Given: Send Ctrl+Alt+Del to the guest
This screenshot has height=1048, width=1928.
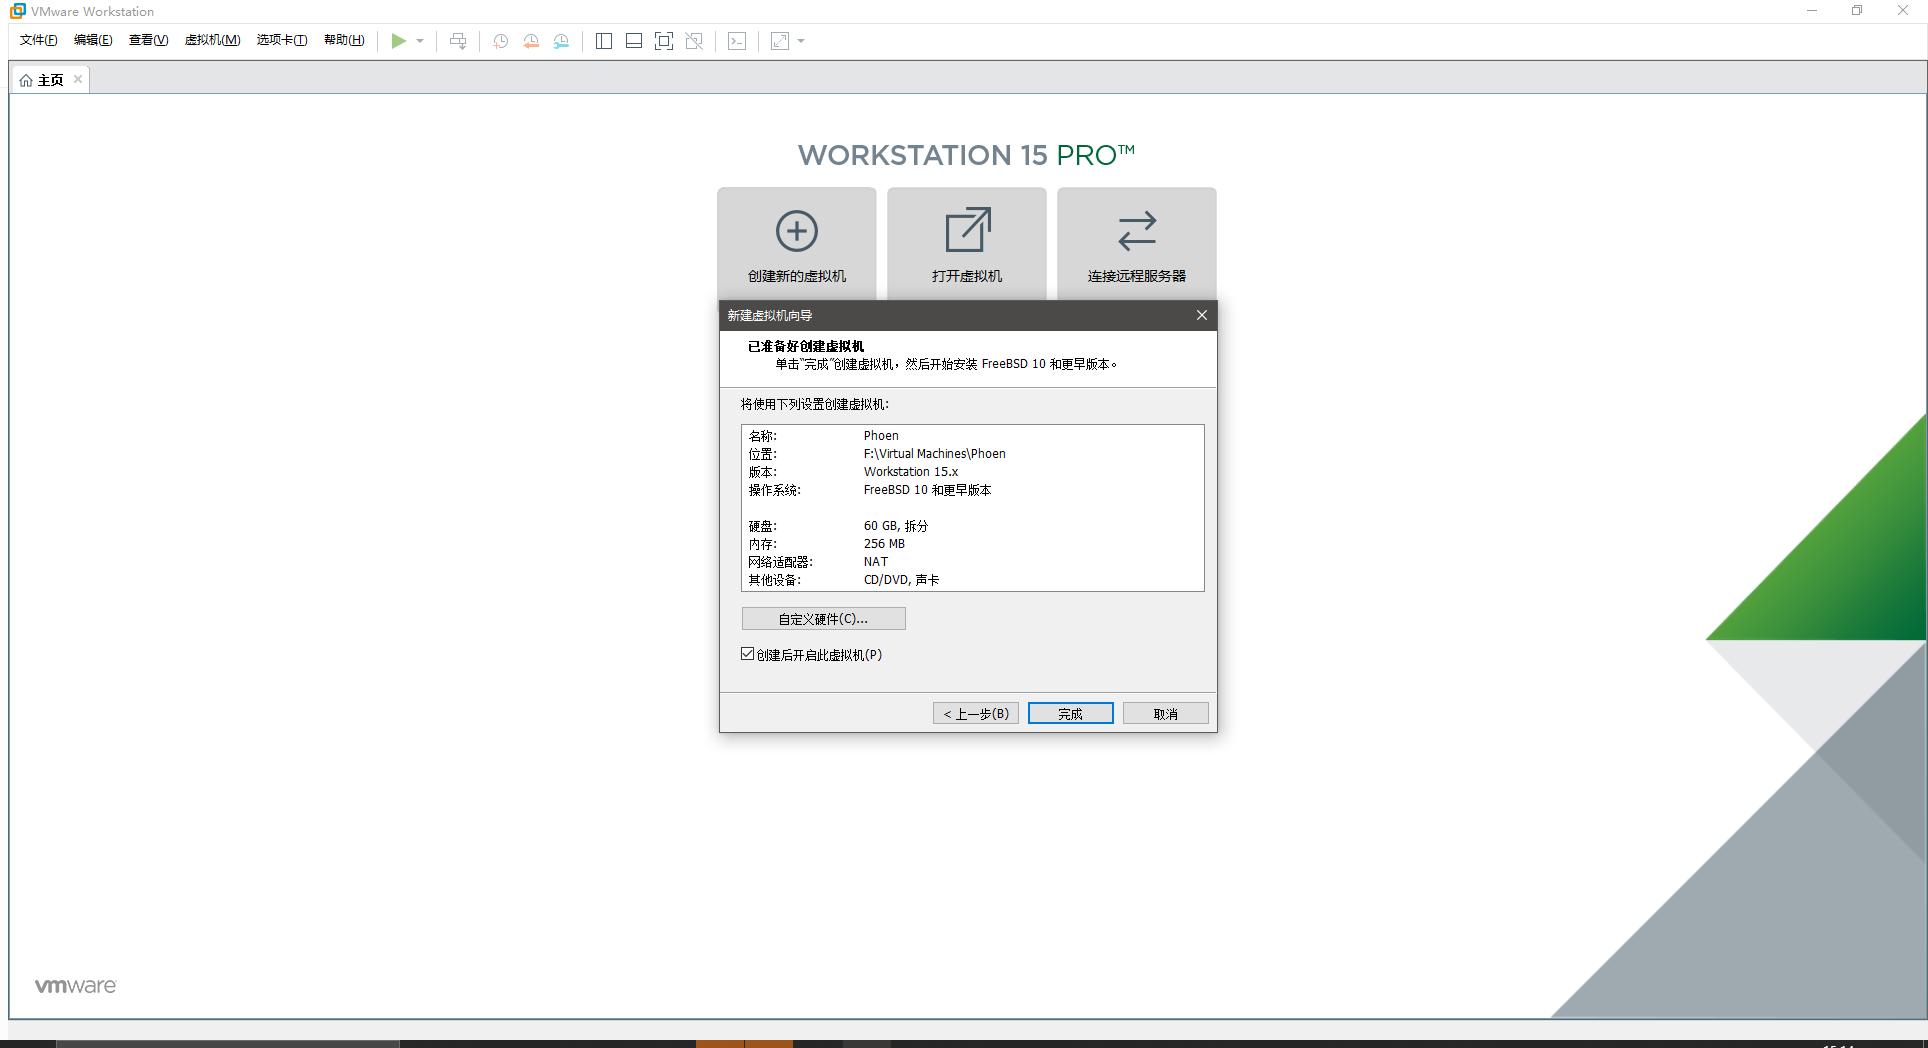Looking at the screenshot, I should point(457,41).
